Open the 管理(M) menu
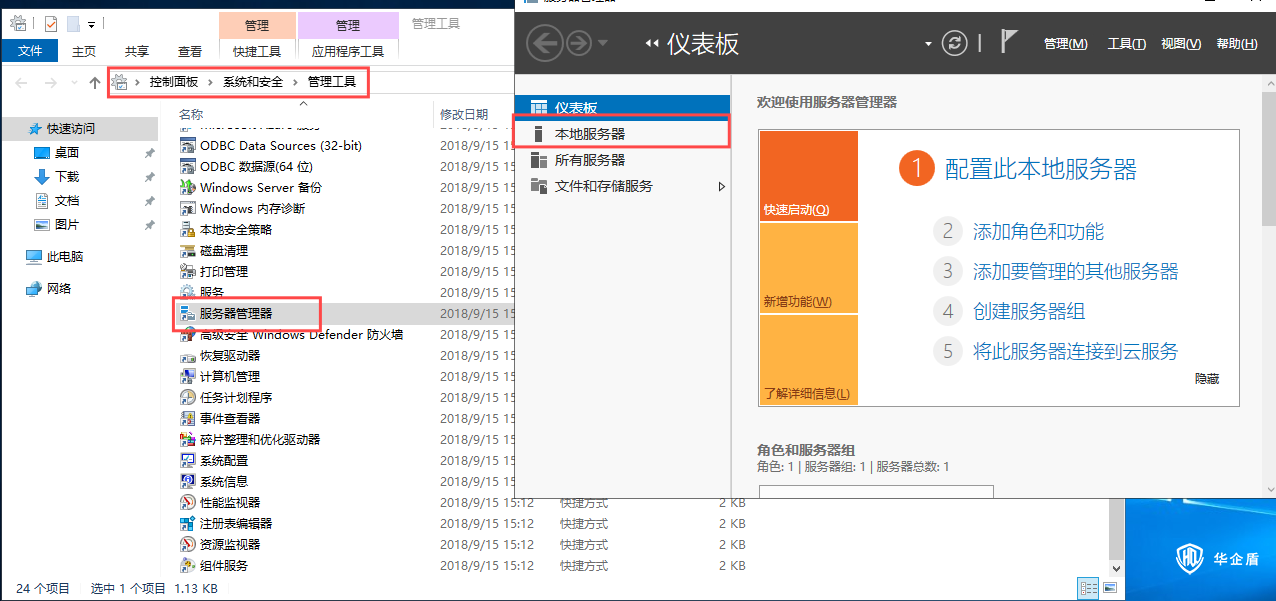 [x=1065, y=44]
